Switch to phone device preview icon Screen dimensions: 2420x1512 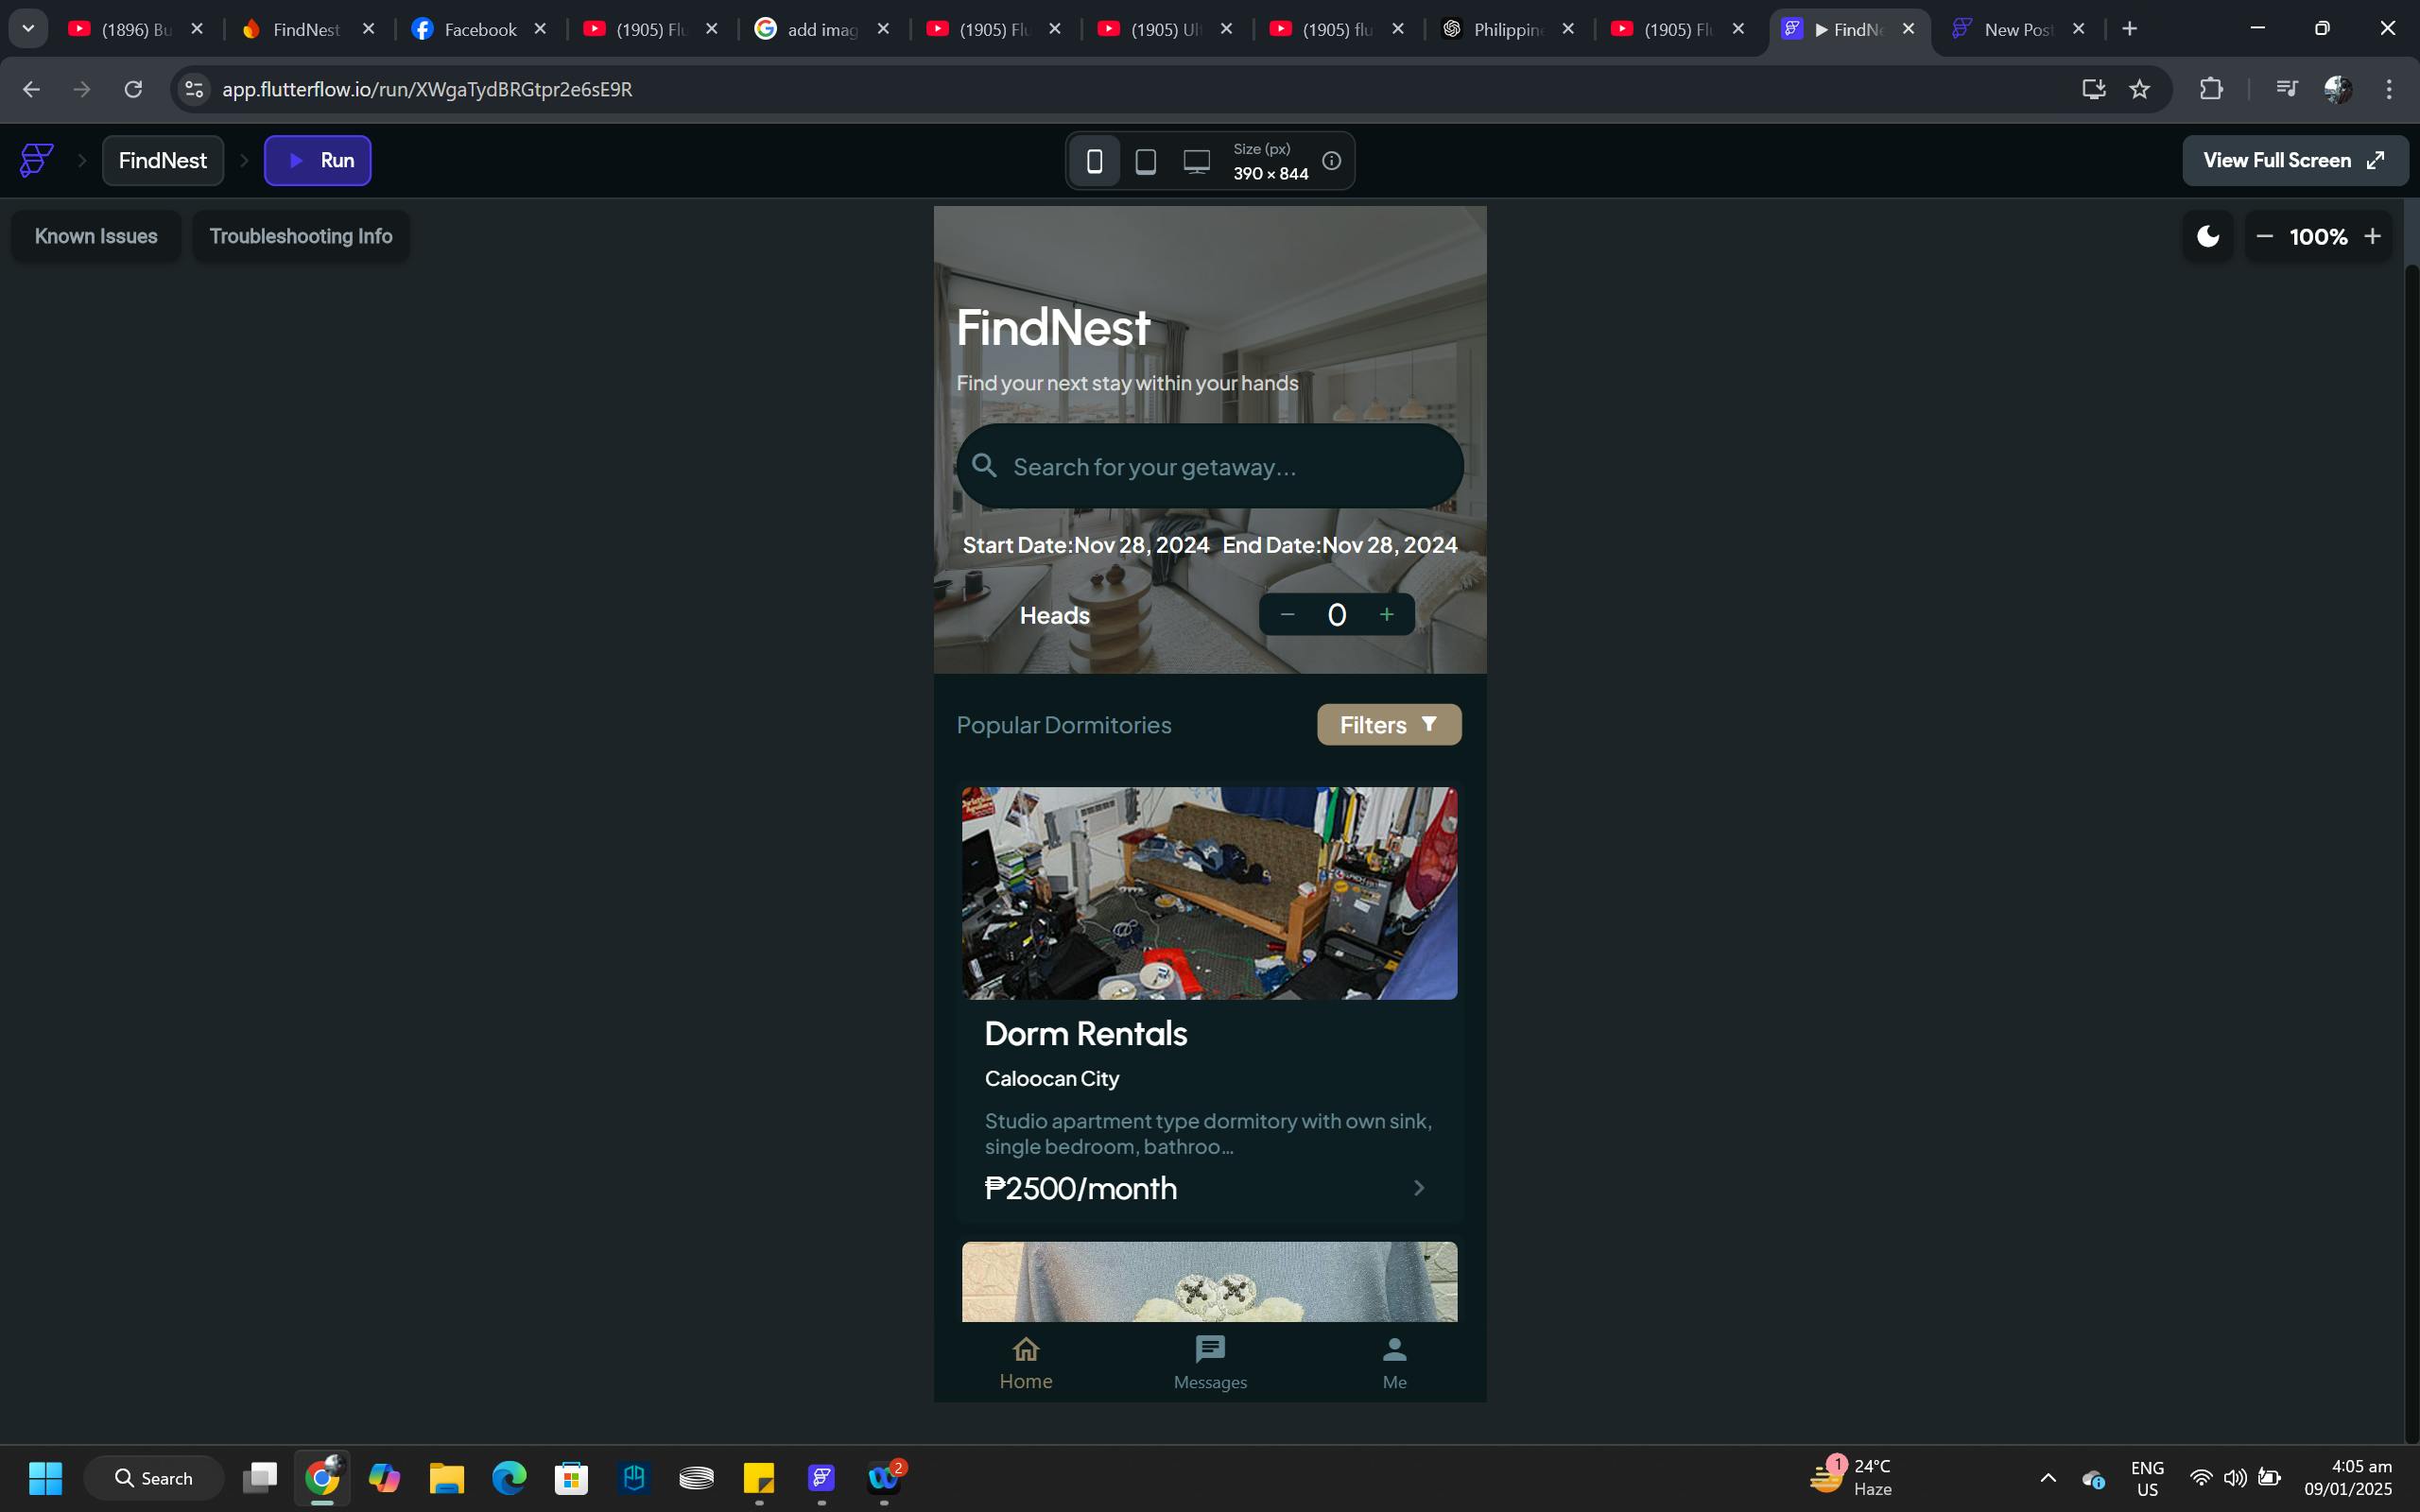click(x=1094, y=161)
